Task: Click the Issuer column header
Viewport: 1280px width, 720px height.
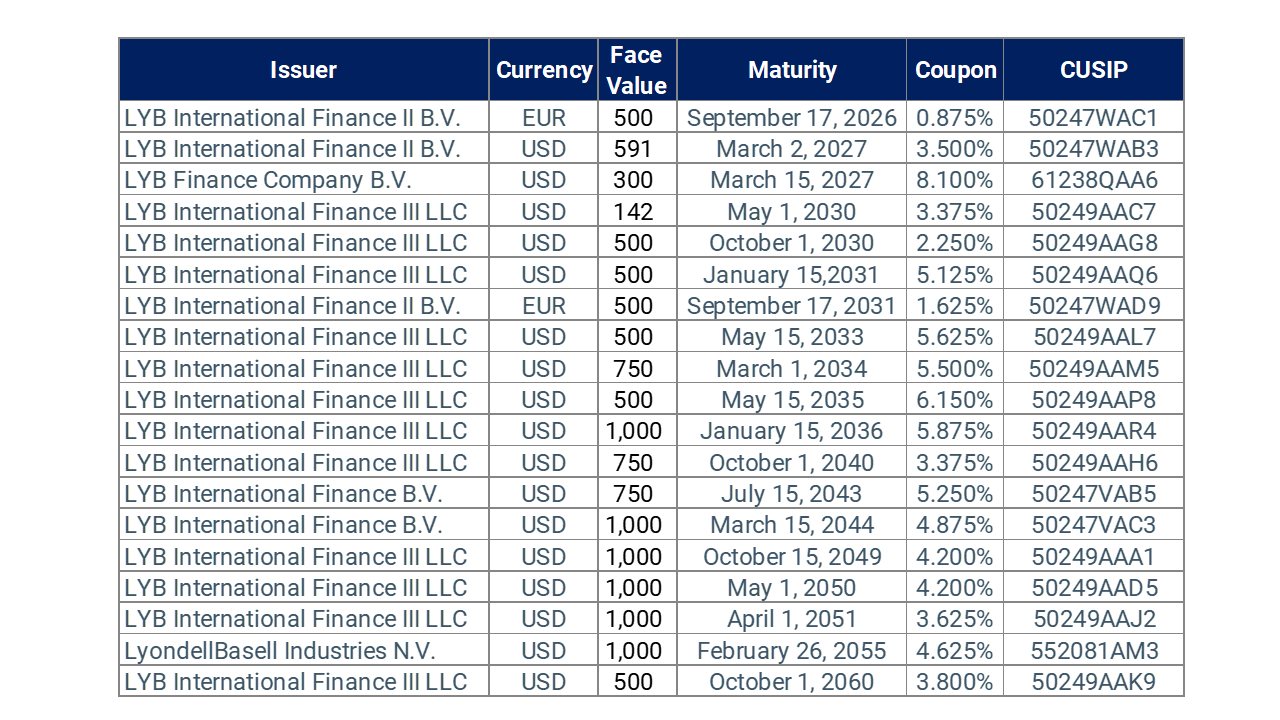Action: 303,70
